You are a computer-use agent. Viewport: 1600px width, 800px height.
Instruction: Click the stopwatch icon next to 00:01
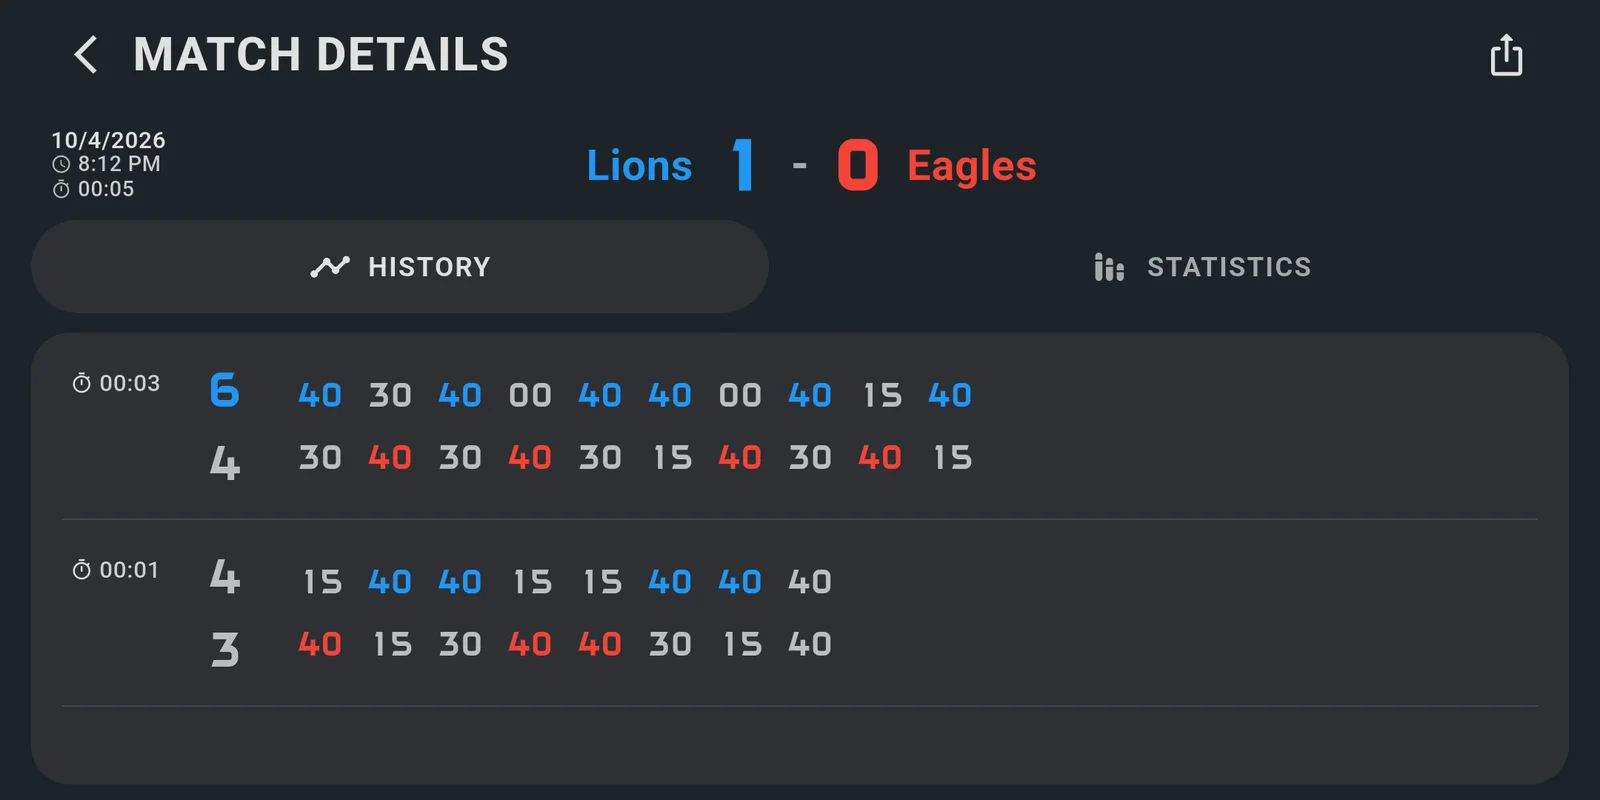[82, 570]
